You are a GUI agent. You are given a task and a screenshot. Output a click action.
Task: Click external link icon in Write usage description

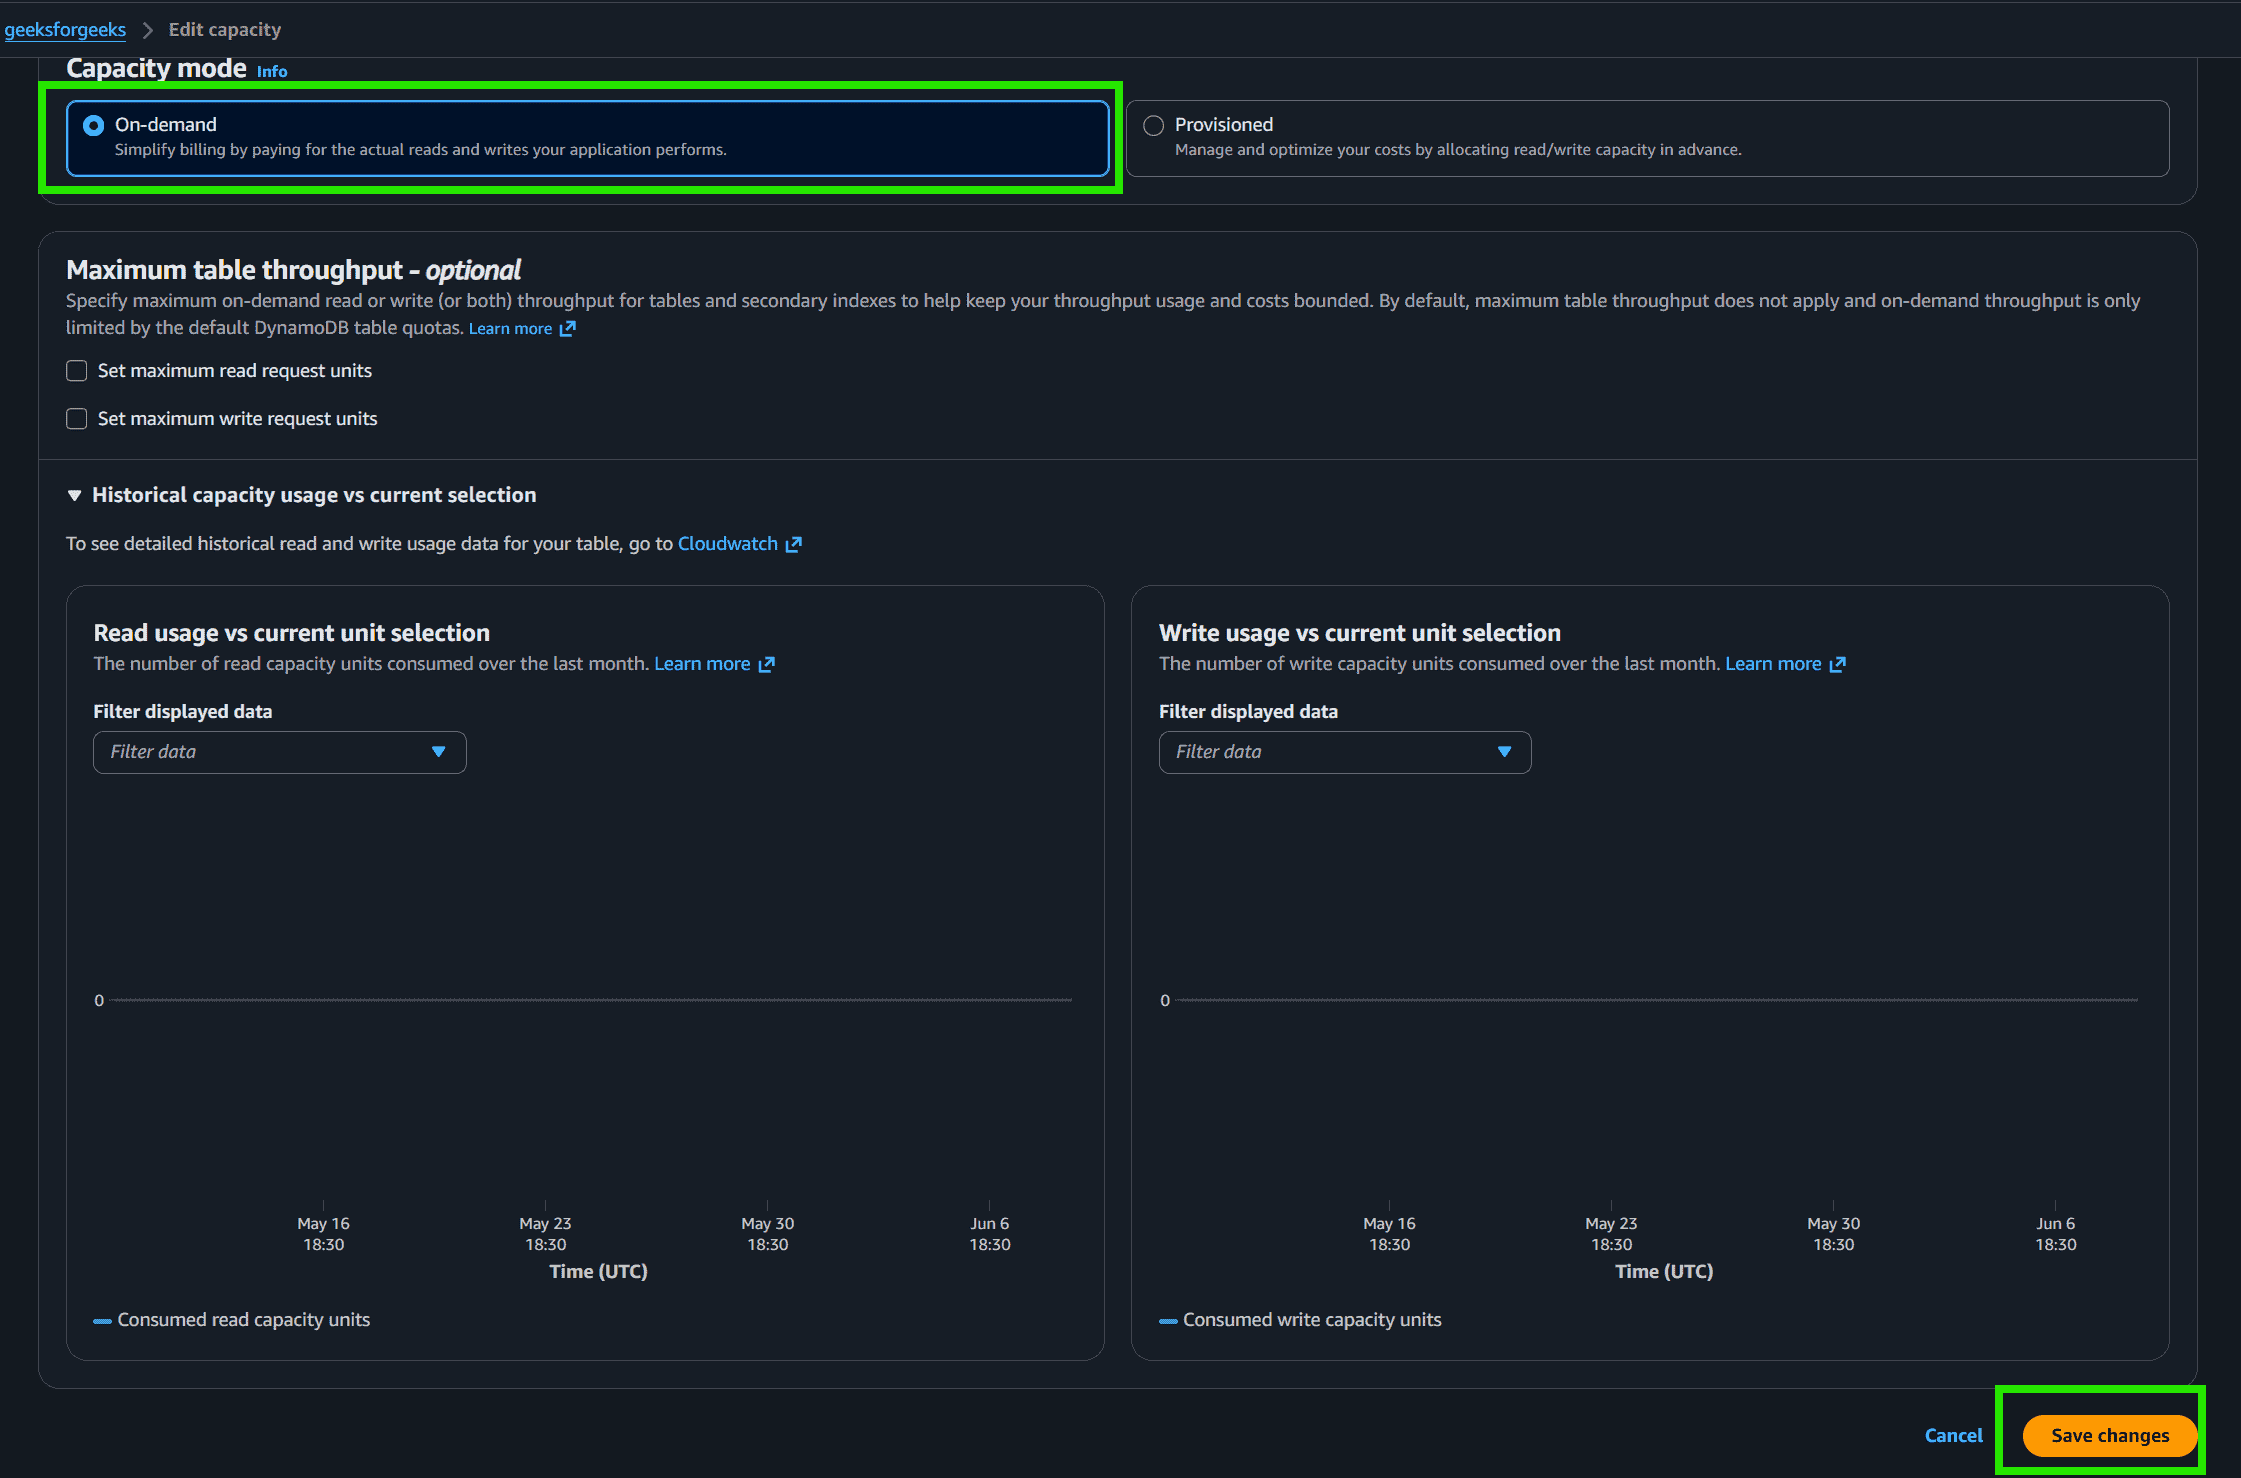[1838, 664]
